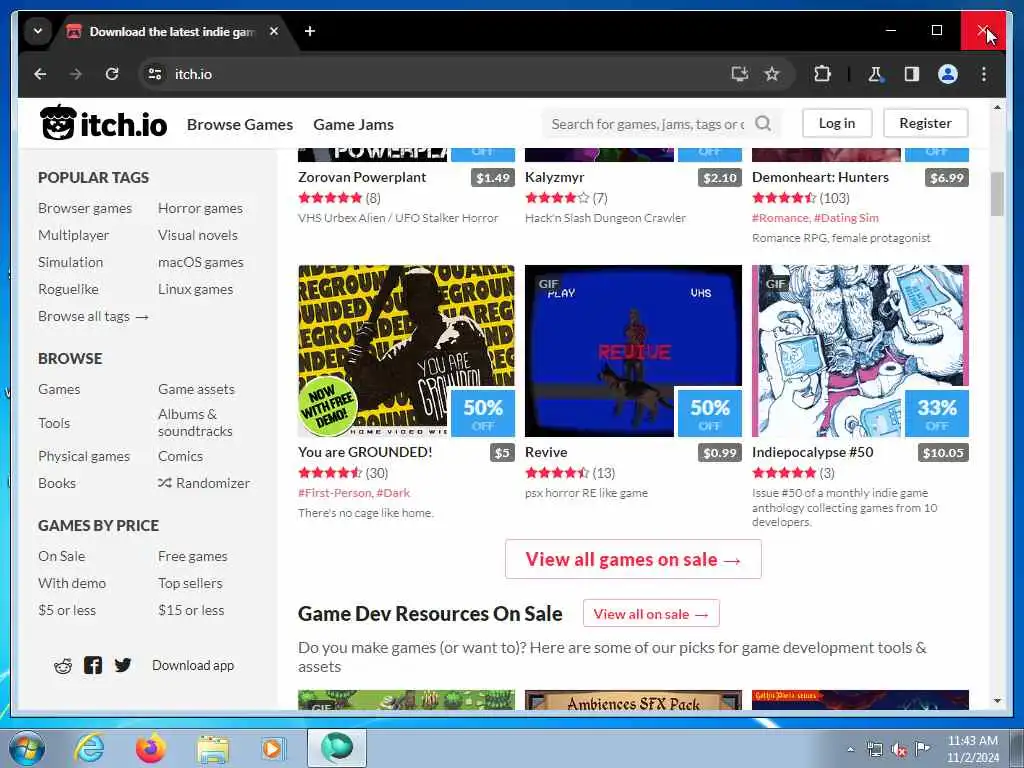Open Chrome Labs flask icon

point(875,74)
